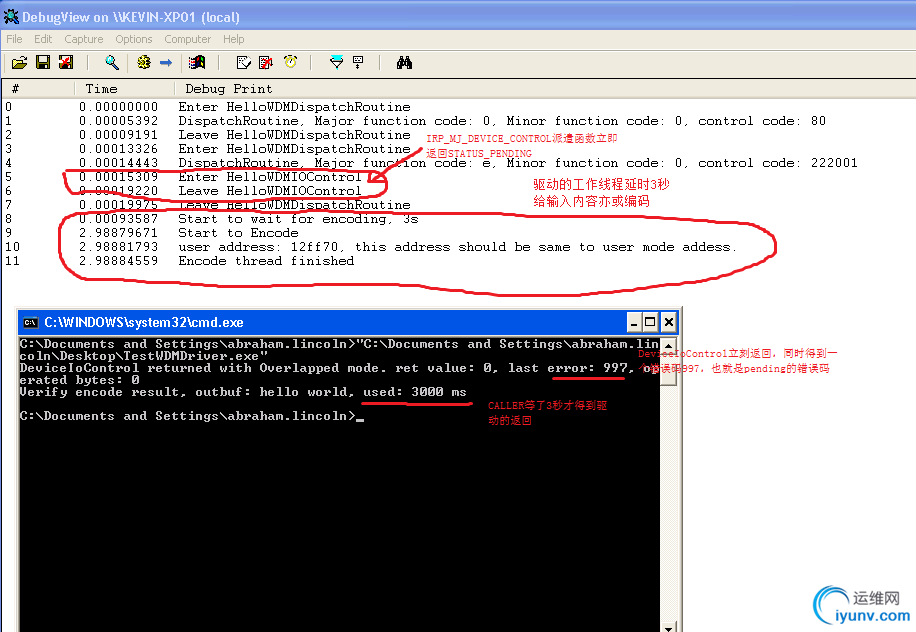Click the blue pass-through arrow icon
916x632 pixels.
coord(166,62)
